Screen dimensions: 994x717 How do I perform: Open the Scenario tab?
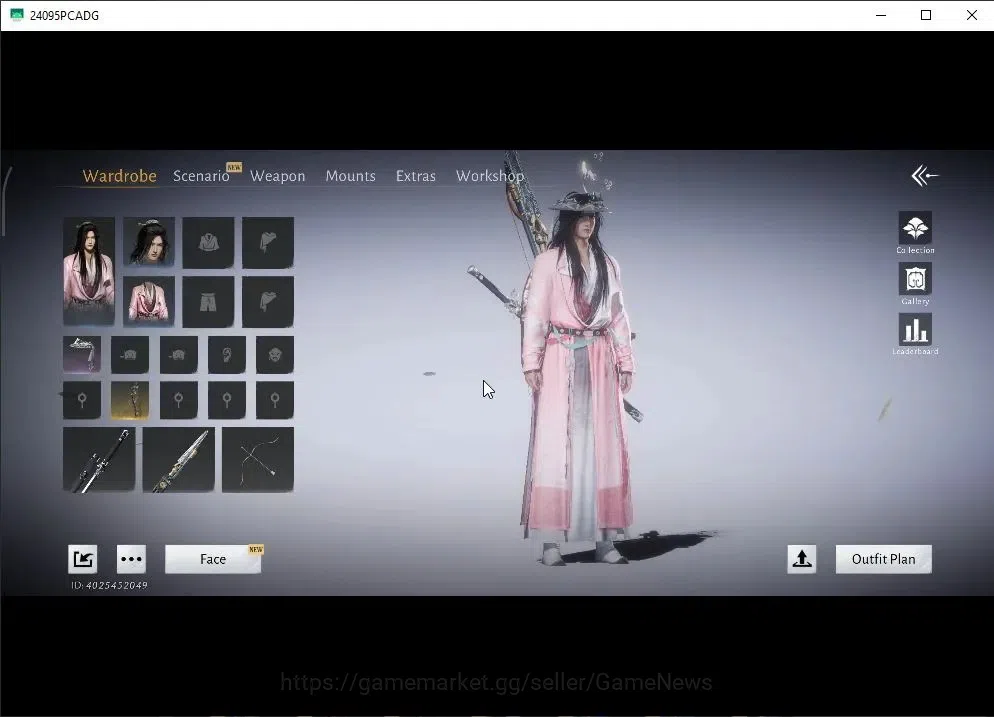click(x=201, y=176)
